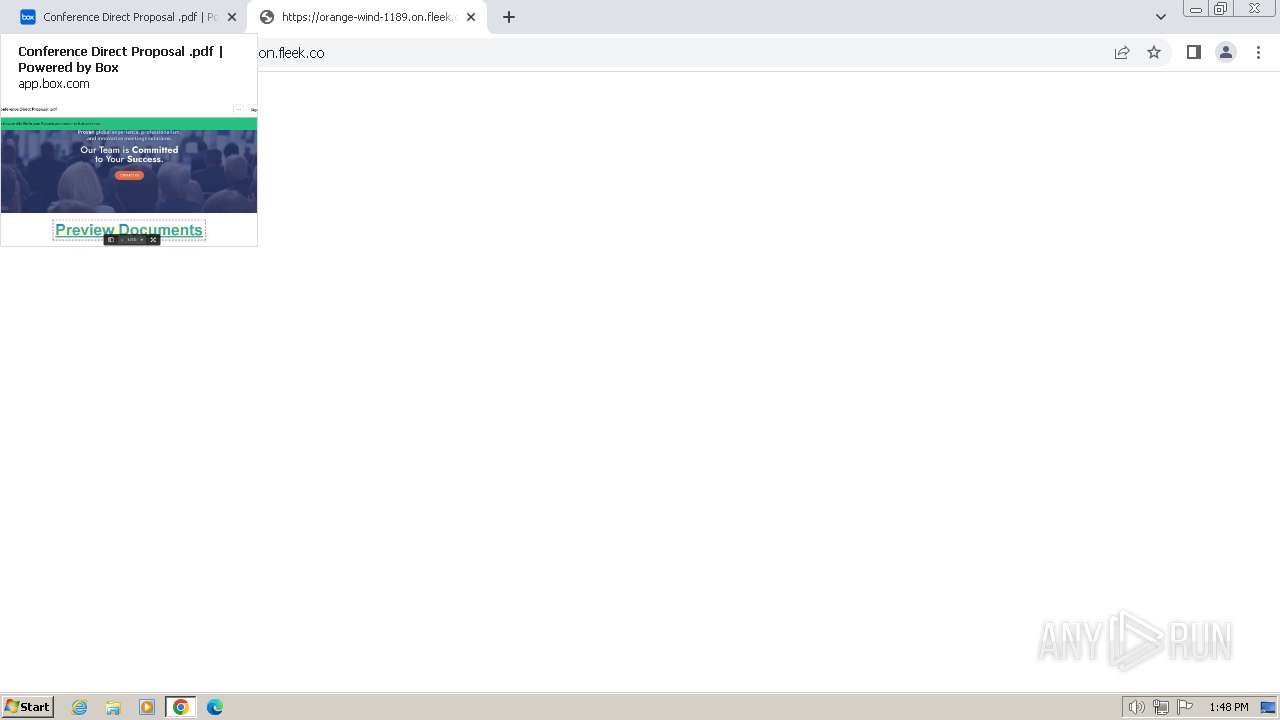Image resolution: width=1280 pixels, height=720 pixels.
Task: Click the 1:48 PM clock
Action: coord(1229,707)
